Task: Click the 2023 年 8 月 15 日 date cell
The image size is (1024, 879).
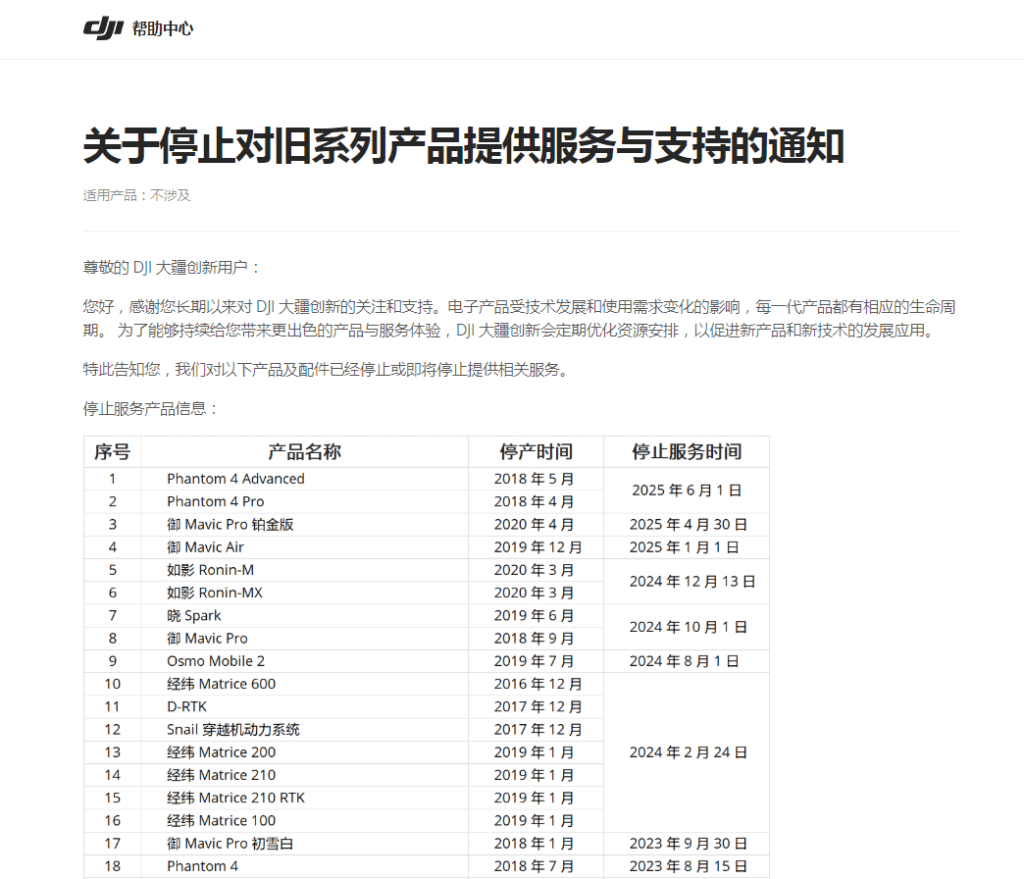Action: pyautogui.click(x=688, y=867)
